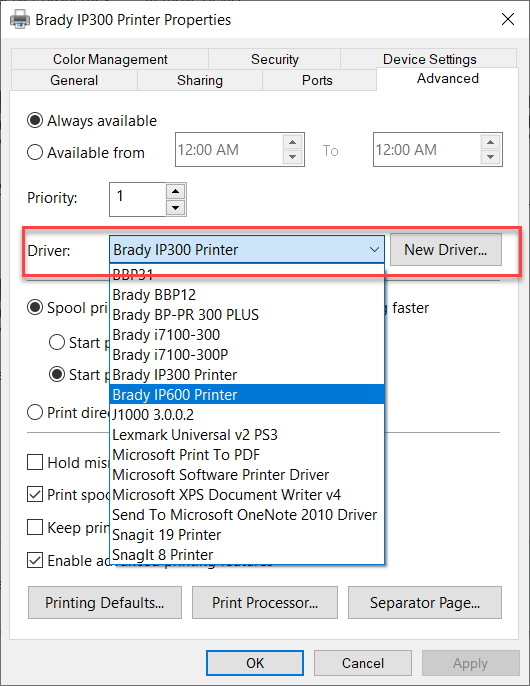Click the Priority value field
Screen dimensions: 530x686
tap(137, 199)
